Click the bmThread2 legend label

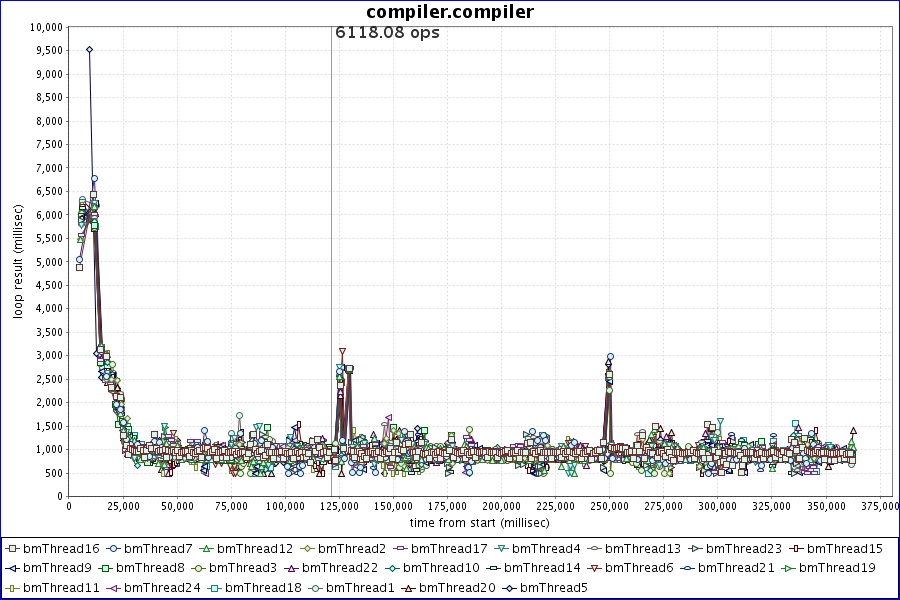coord(352,549)
